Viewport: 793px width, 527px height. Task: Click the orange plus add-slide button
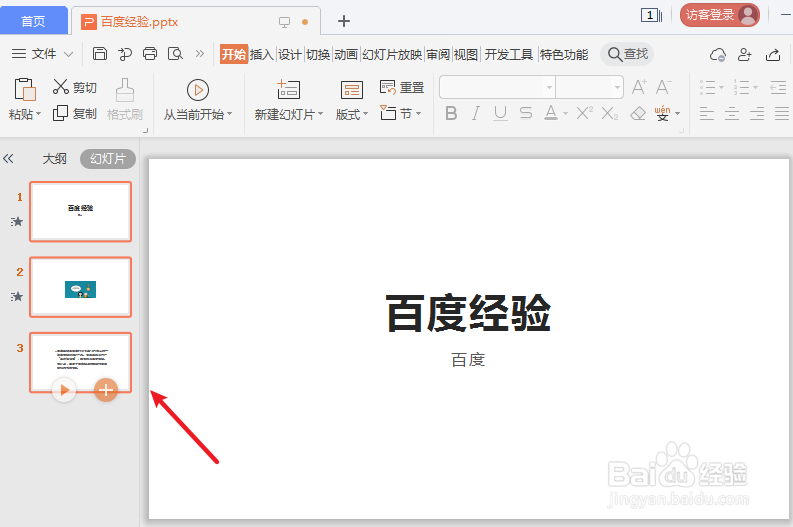[106, 390]
